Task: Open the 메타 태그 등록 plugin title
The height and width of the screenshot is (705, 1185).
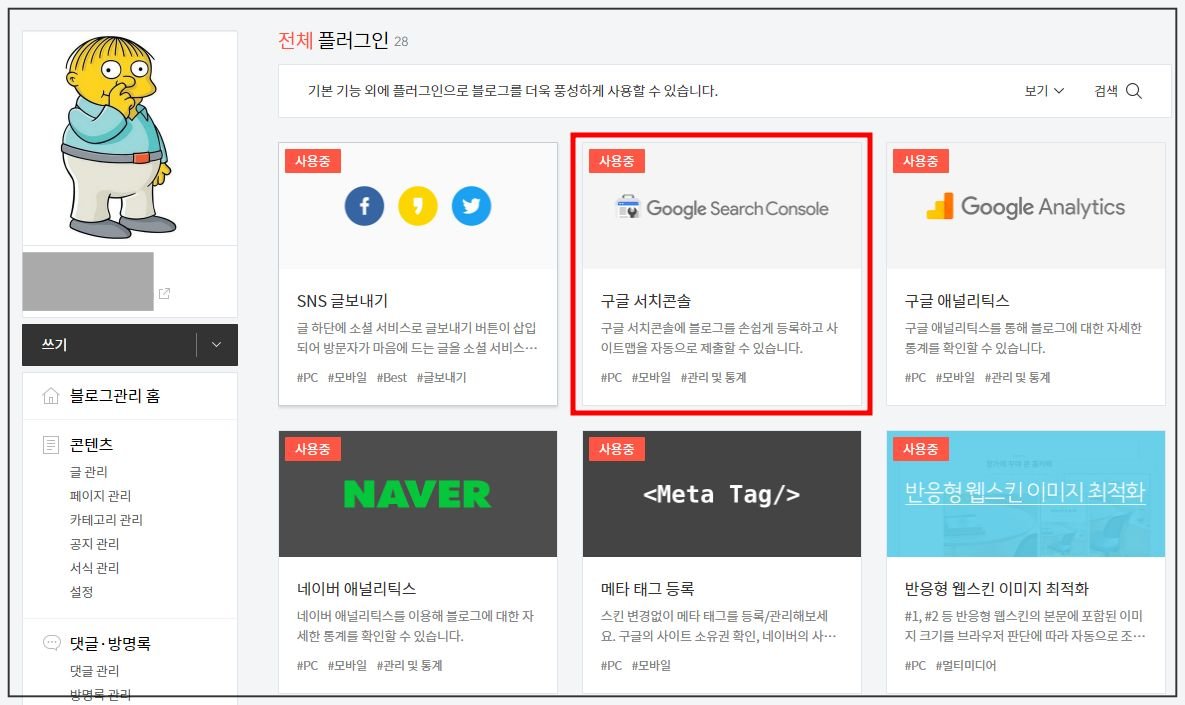Action: [x=647, y=589]
